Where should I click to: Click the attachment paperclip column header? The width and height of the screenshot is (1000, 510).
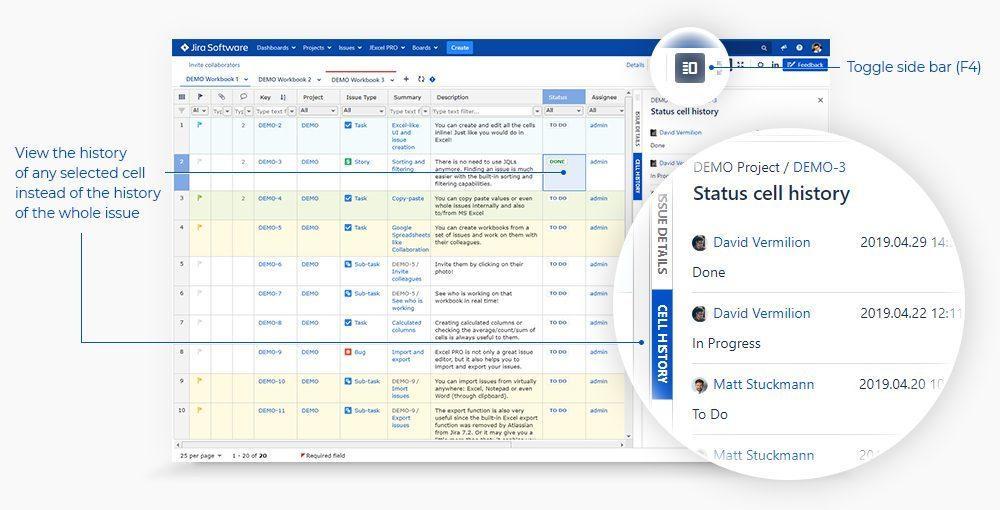click(x=221, y=97)
